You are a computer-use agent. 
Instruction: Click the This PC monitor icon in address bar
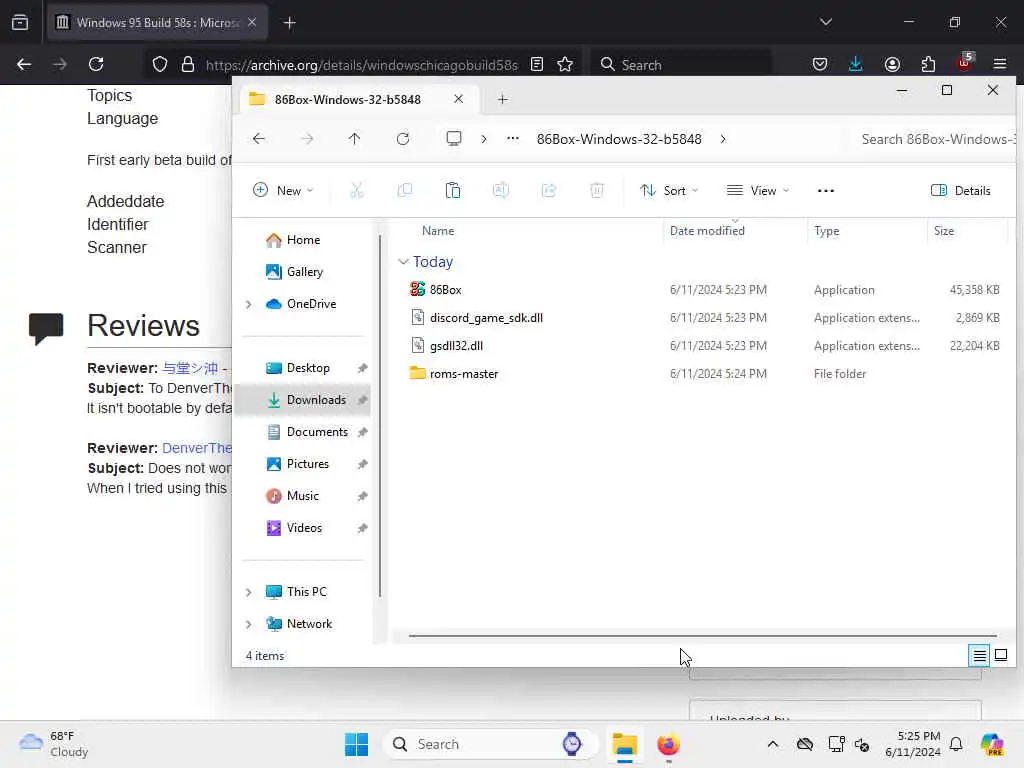[x=453, y=138]
